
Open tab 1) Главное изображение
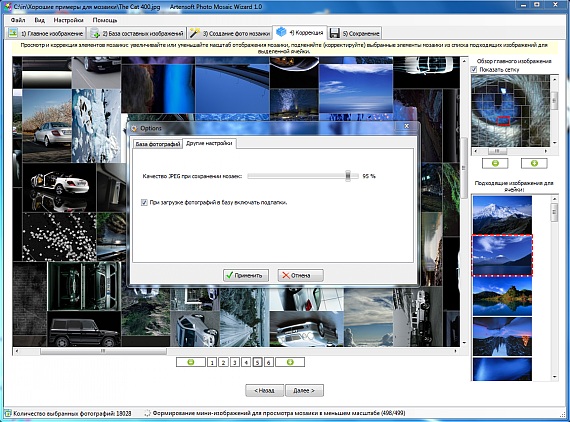[46, 33]
